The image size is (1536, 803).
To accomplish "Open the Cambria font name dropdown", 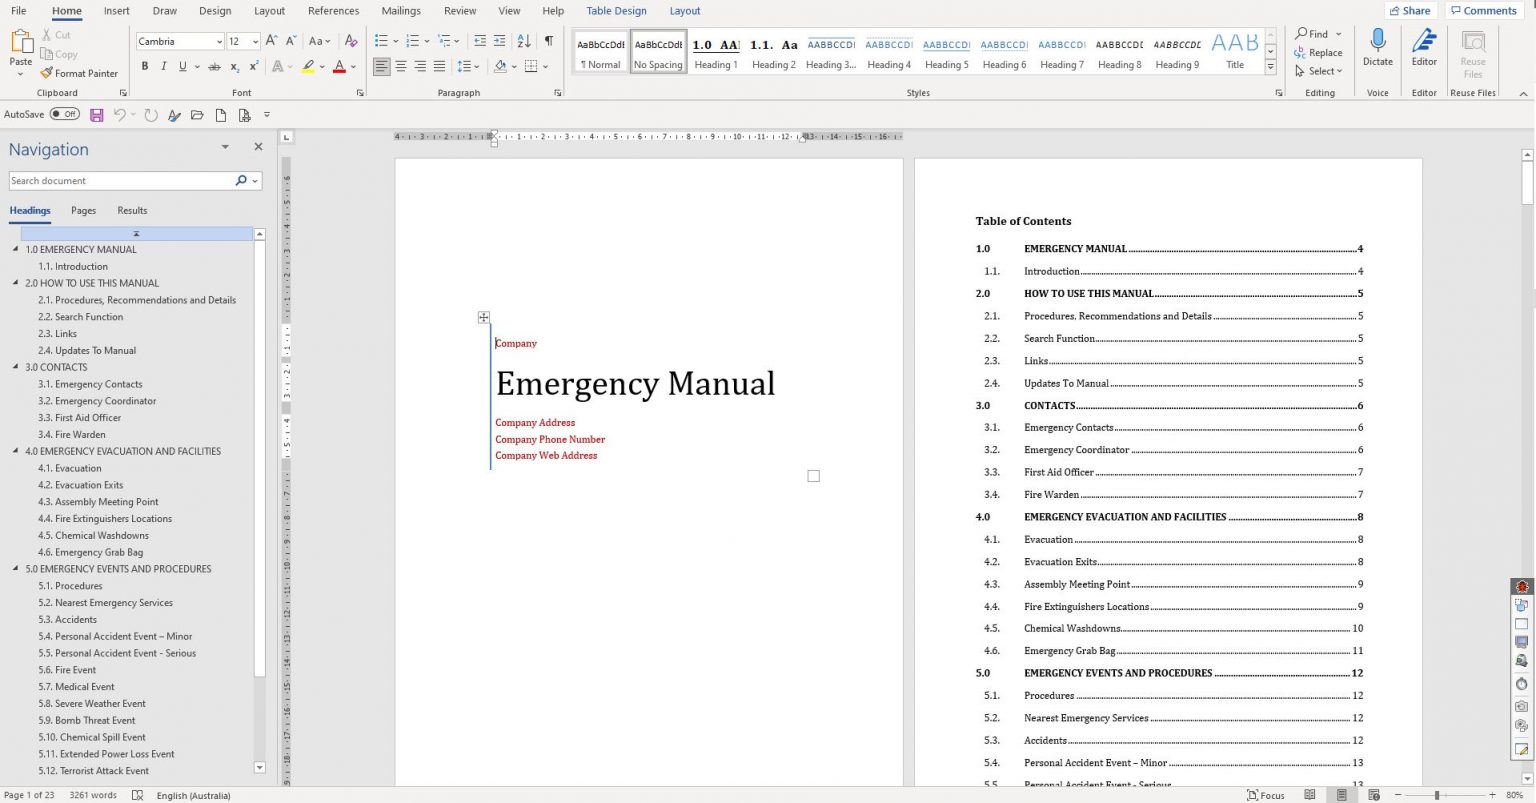I will click(x=222, y=41).
